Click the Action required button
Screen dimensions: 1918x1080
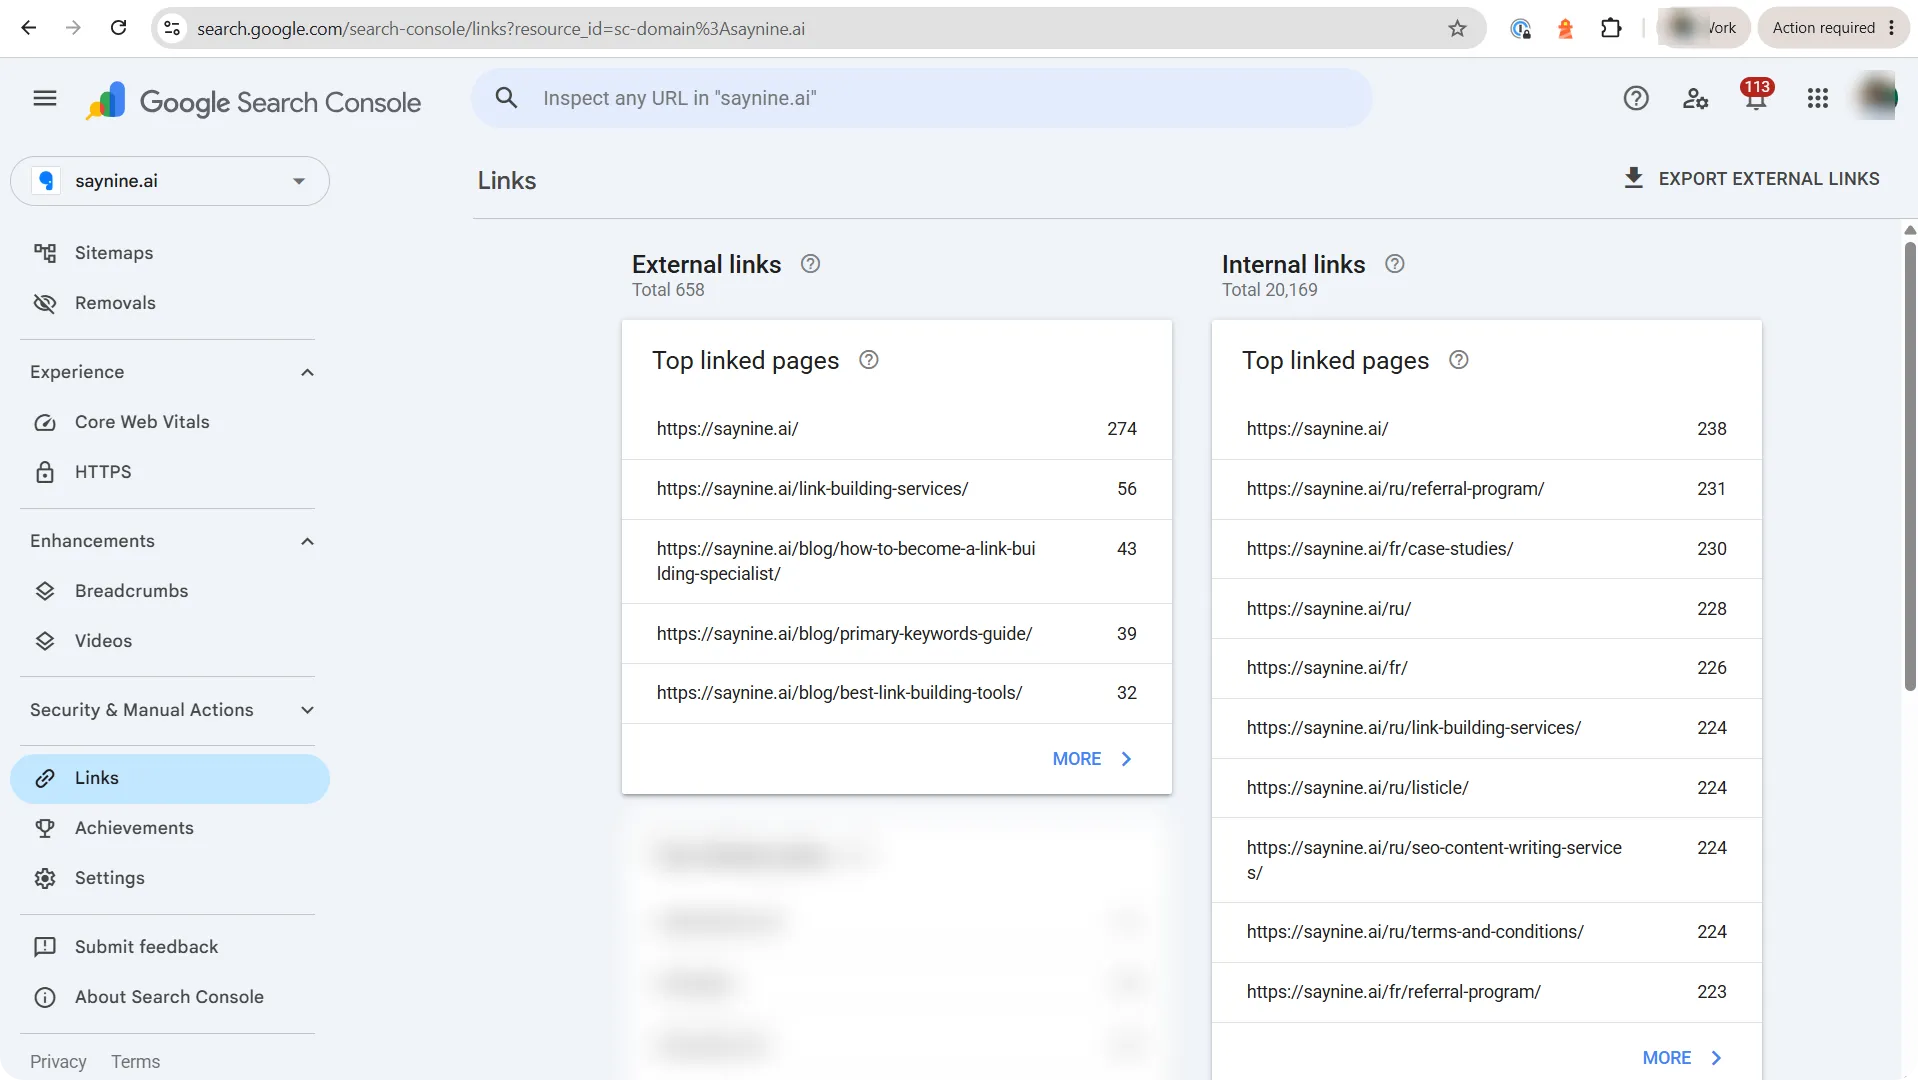1834,28
